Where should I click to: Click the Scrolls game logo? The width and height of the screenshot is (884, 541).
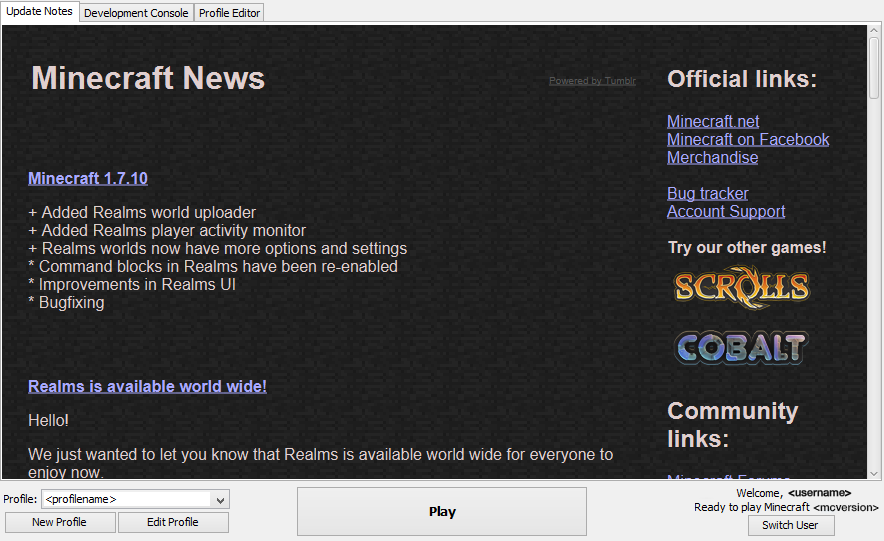pos(742,287)
